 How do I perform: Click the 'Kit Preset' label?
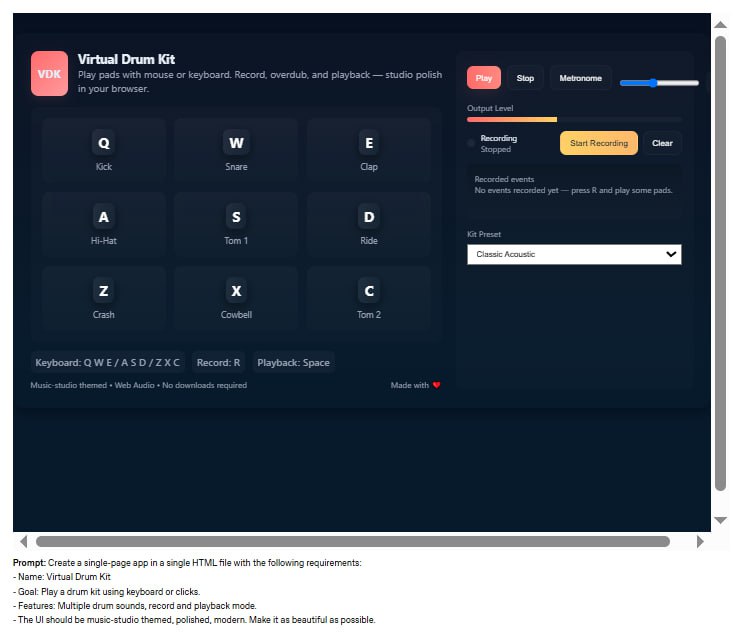tap(484, 234)
